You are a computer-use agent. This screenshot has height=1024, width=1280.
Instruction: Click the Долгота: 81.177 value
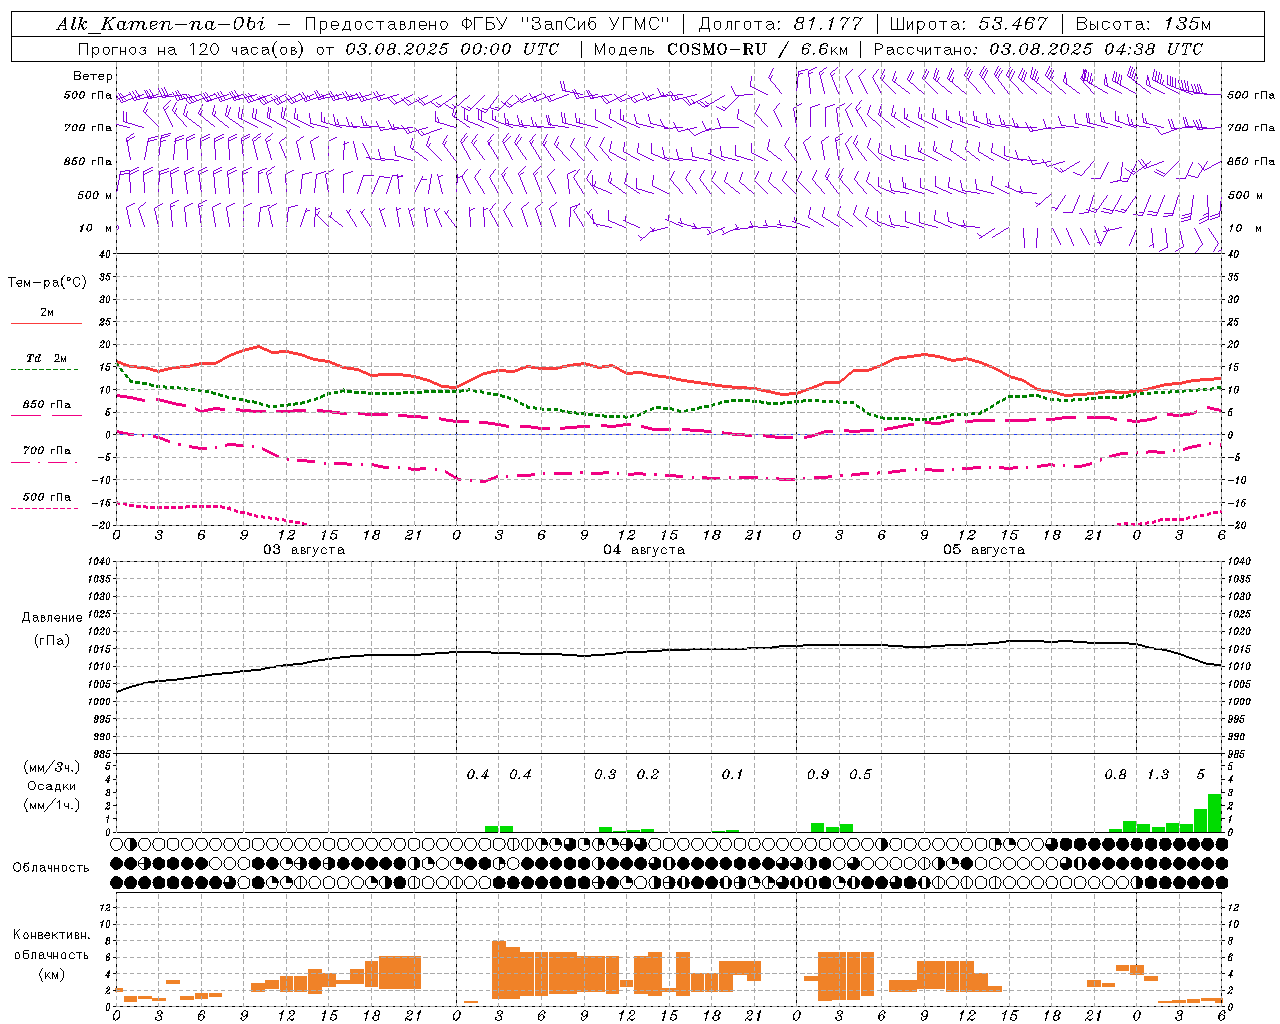[x=780, y=24]
